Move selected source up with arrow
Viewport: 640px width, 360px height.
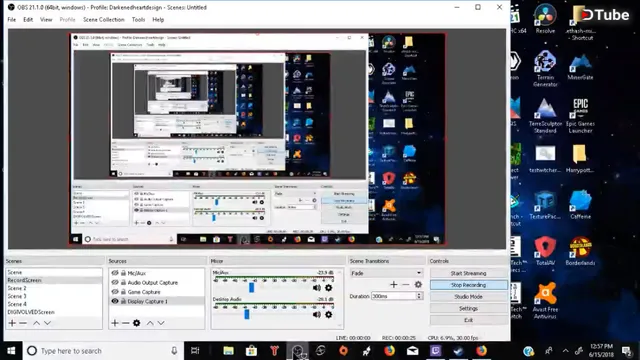click(150, 323)
